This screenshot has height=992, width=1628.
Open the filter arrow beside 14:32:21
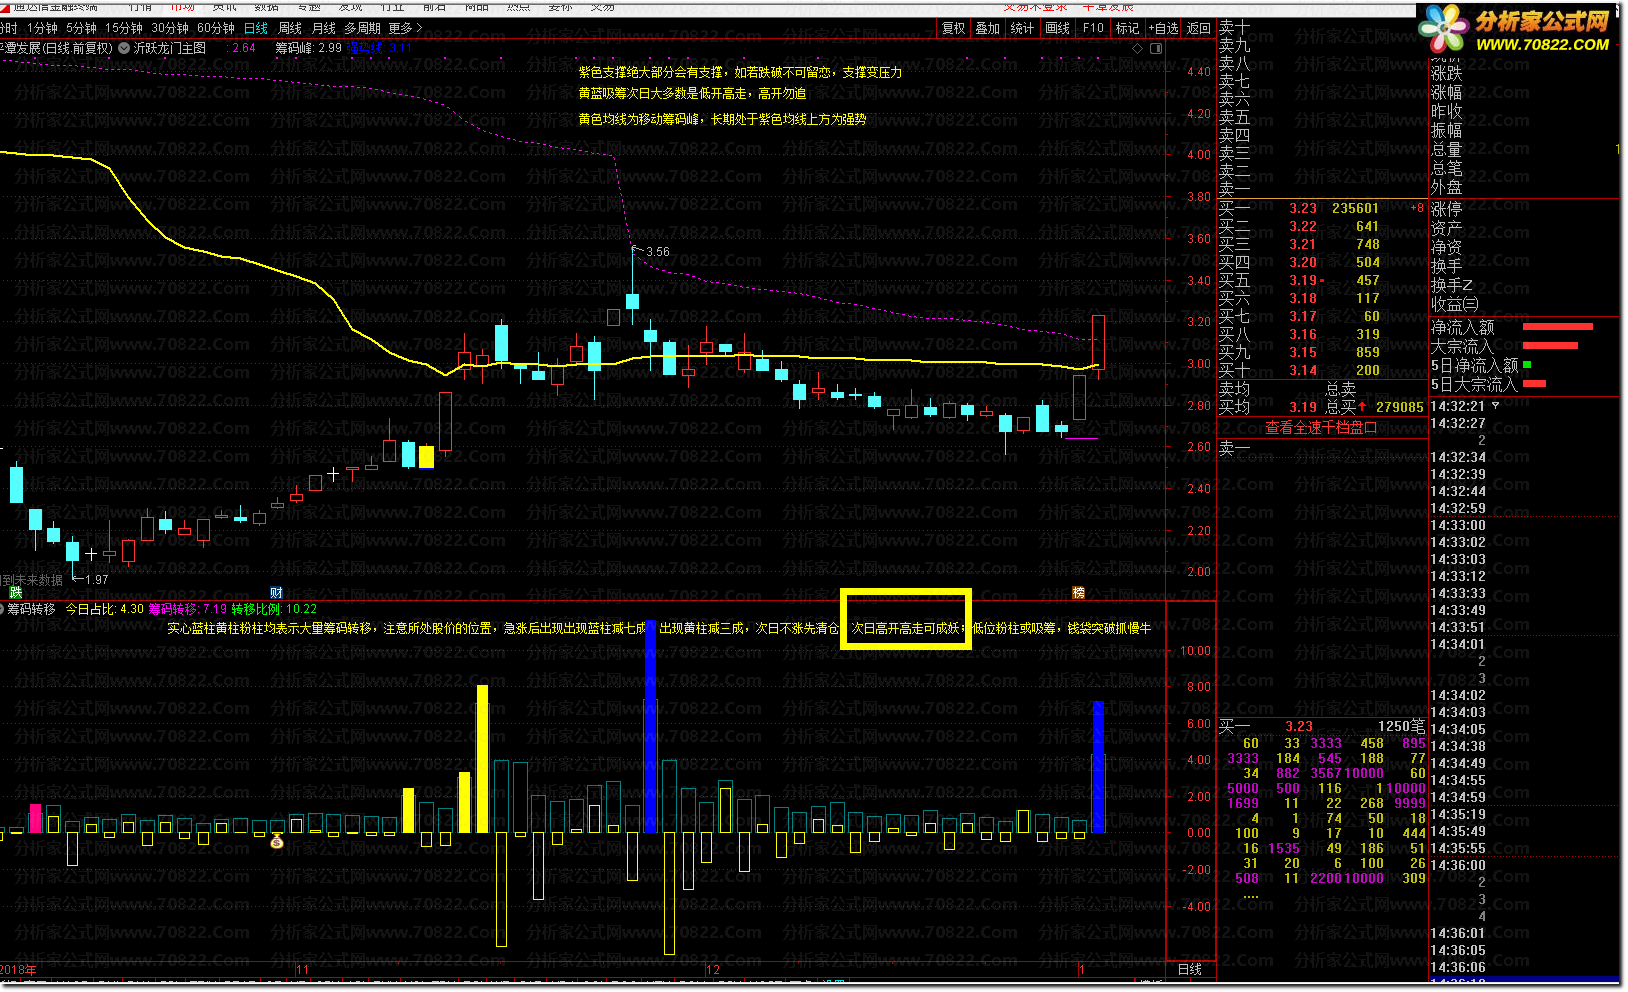[1496, 406]
